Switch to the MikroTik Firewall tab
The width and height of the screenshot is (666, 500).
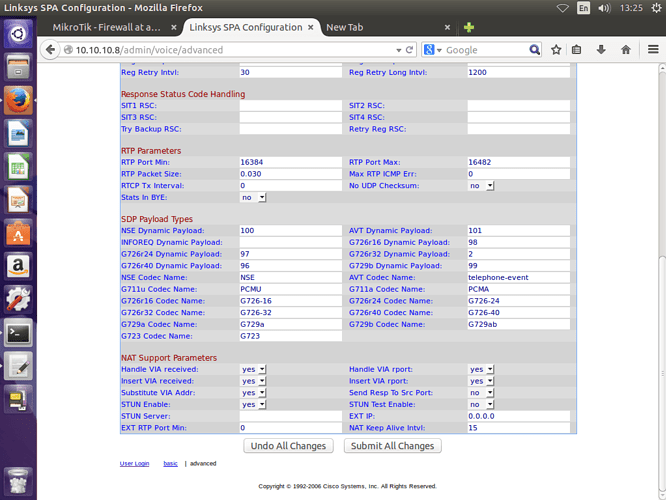[x=106, y=27]
